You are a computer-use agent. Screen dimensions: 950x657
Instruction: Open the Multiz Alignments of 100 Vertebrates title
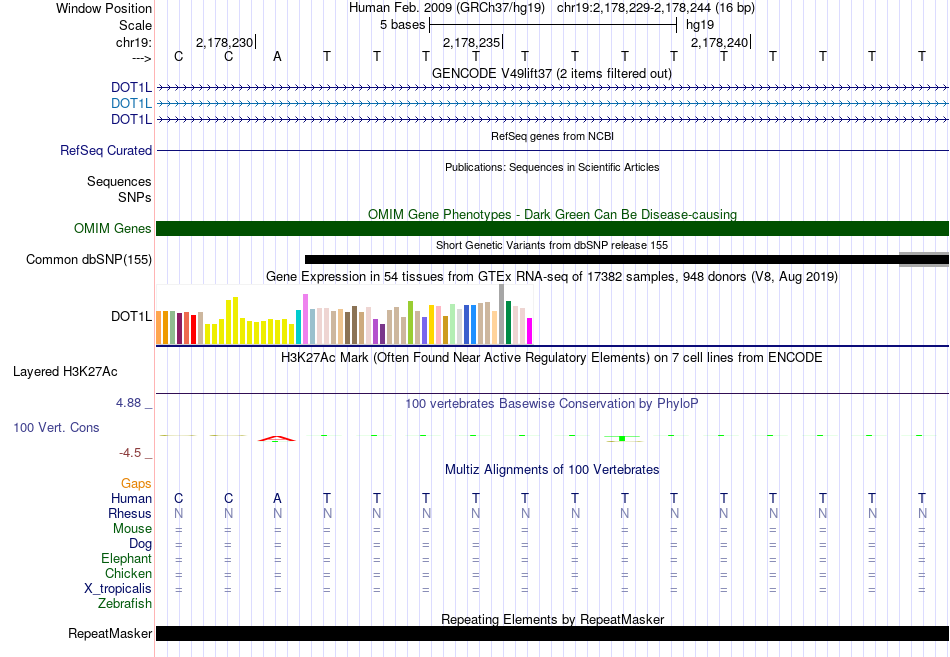click(552, 470)
